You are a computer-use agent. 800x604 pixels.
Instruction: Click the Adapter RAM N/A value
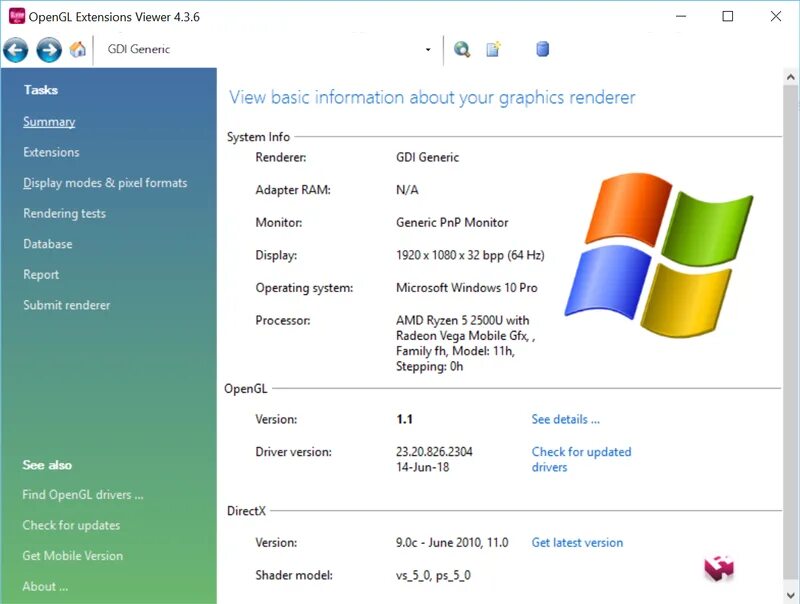pyautogui.click(x=407, y=190)
